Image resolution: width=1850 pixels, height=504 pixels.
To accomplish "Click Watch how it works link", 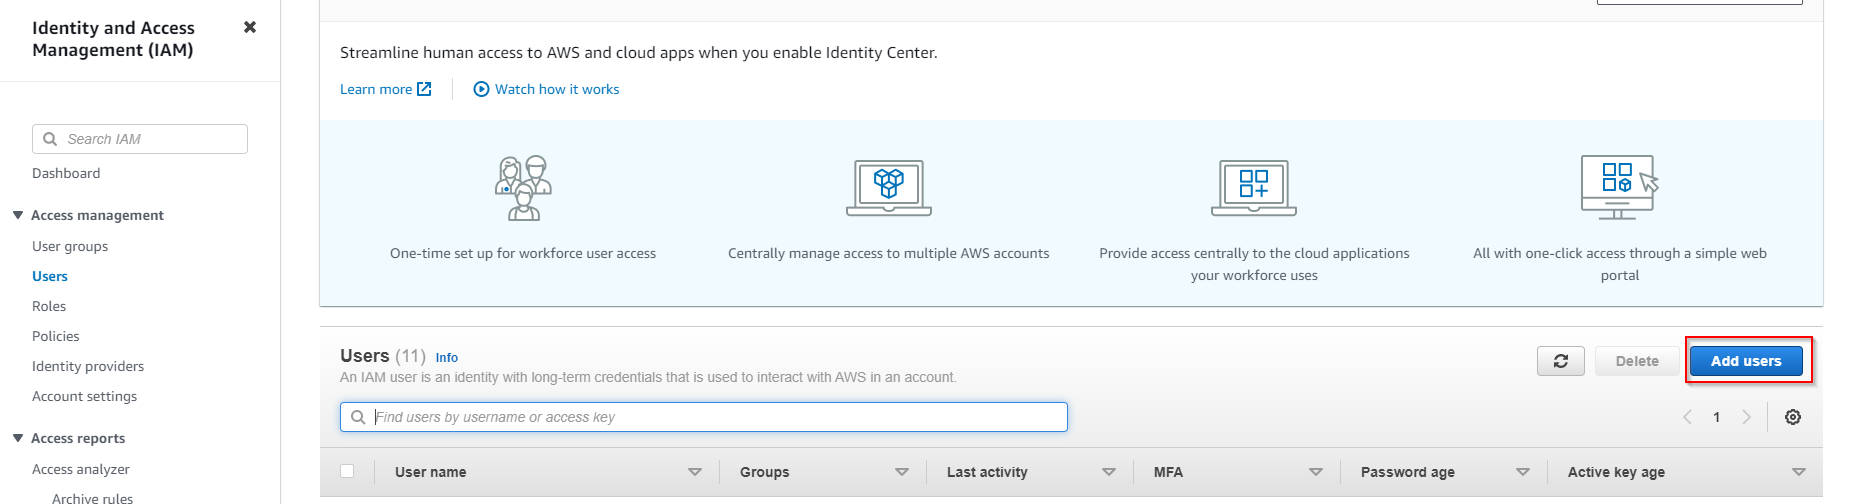I will click(546, 89).
